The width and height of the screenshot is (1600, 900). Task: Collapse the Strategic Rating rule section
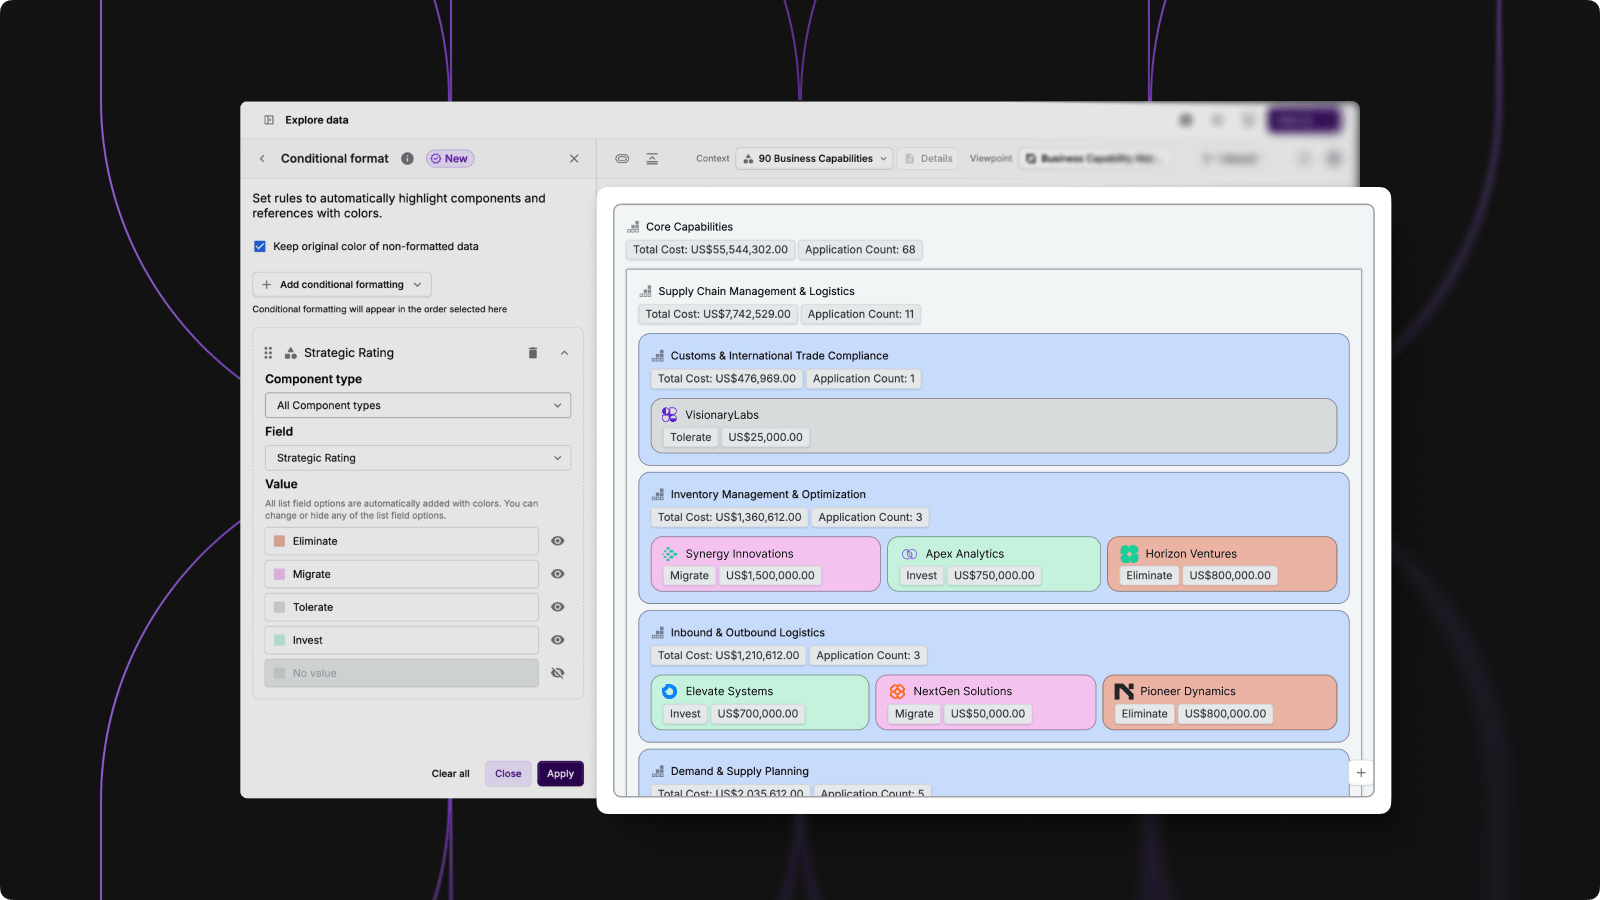click(x=564, y=353)
